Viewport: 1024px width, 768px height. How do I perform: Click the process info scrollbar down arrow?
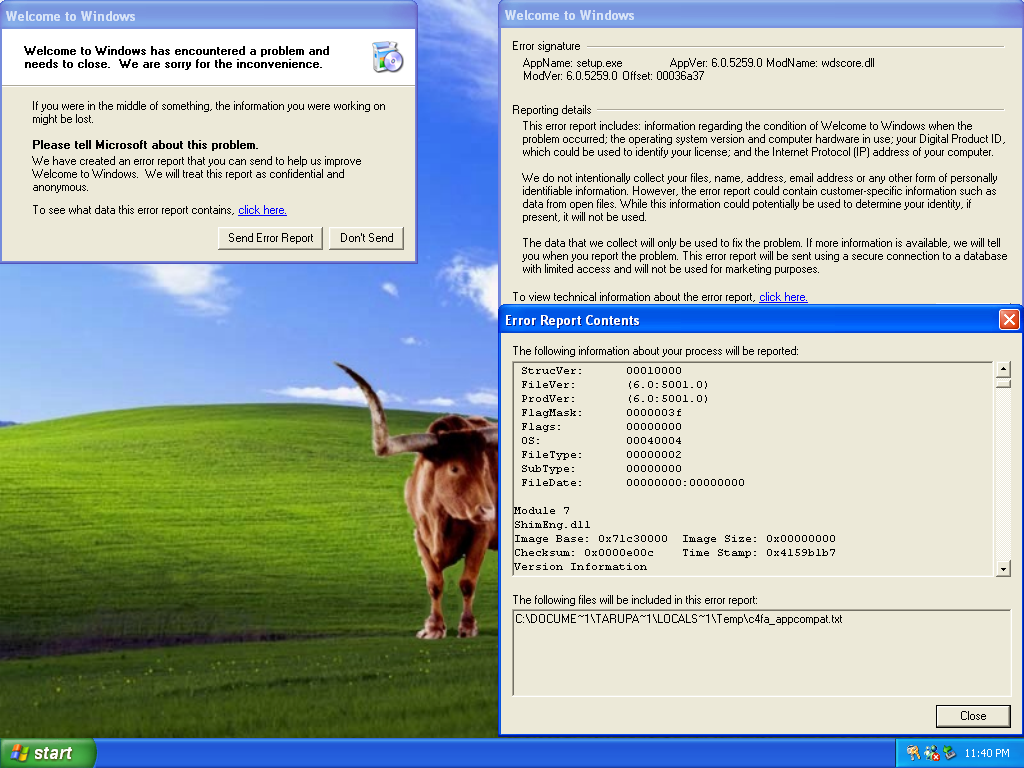[1004, 569]
